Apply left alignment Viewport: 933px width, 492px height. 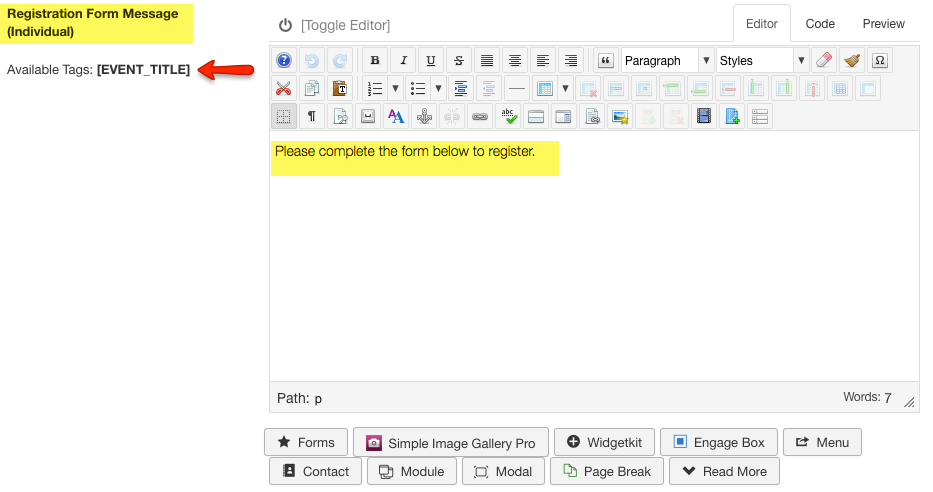543,60
